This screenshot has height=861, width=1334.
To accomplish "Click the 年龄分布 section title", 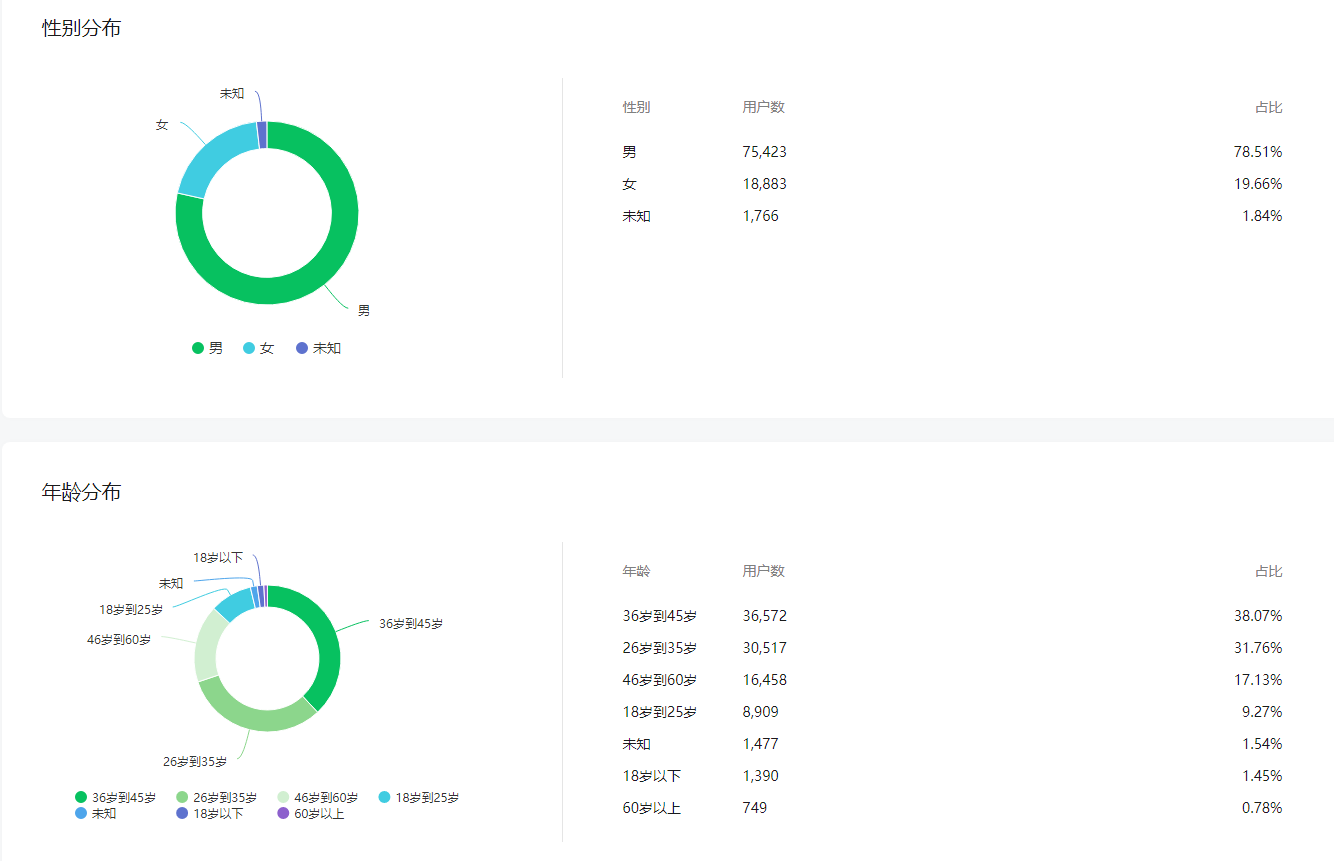I will pos(82,492).
